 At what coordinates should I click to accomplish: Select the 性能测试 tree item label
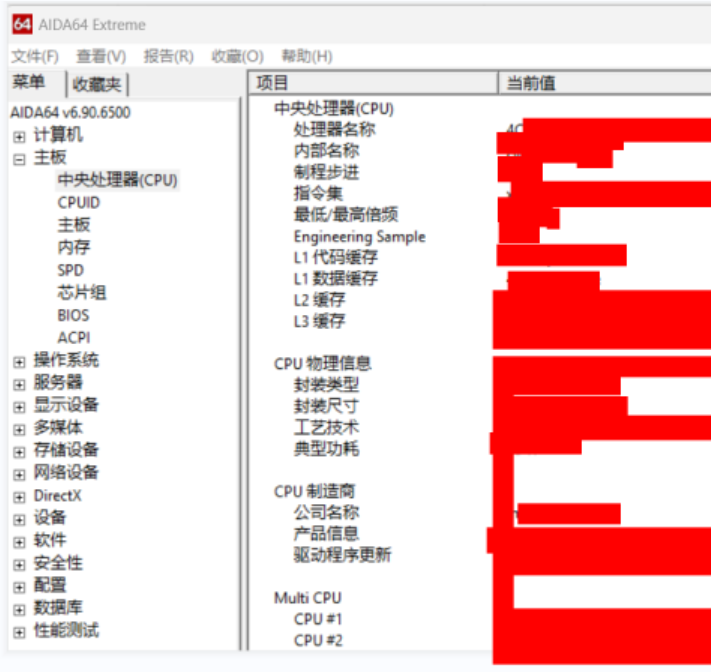pyautogui.click(x=66, y=630)
